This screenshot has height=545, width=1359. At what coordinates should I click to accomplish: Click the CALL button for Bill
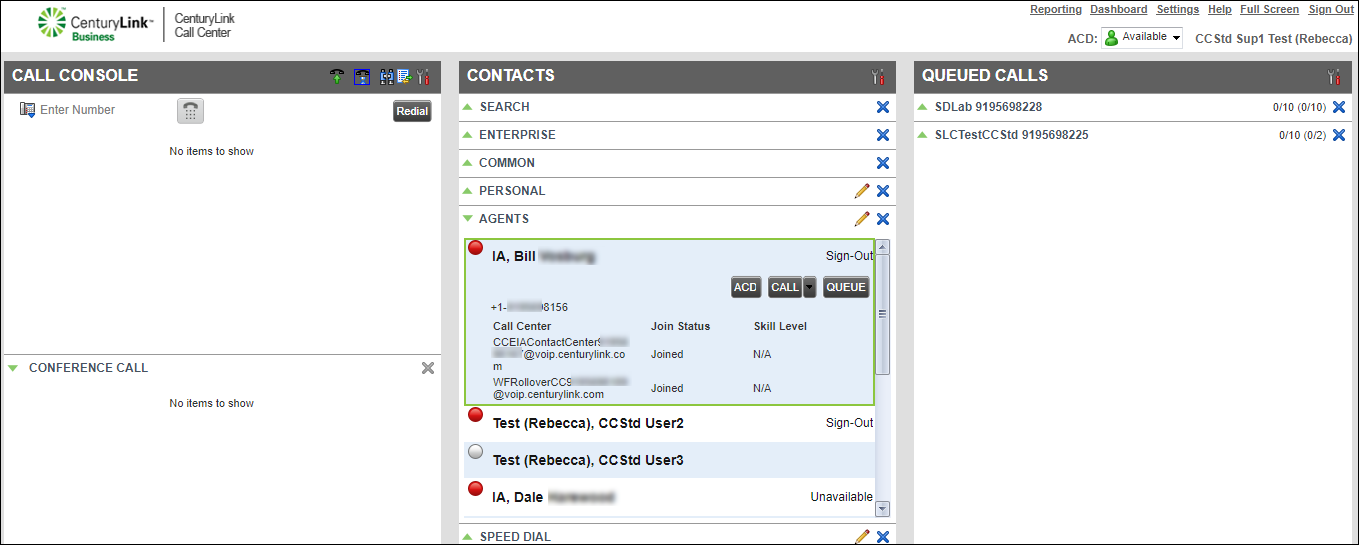[785, 287]
